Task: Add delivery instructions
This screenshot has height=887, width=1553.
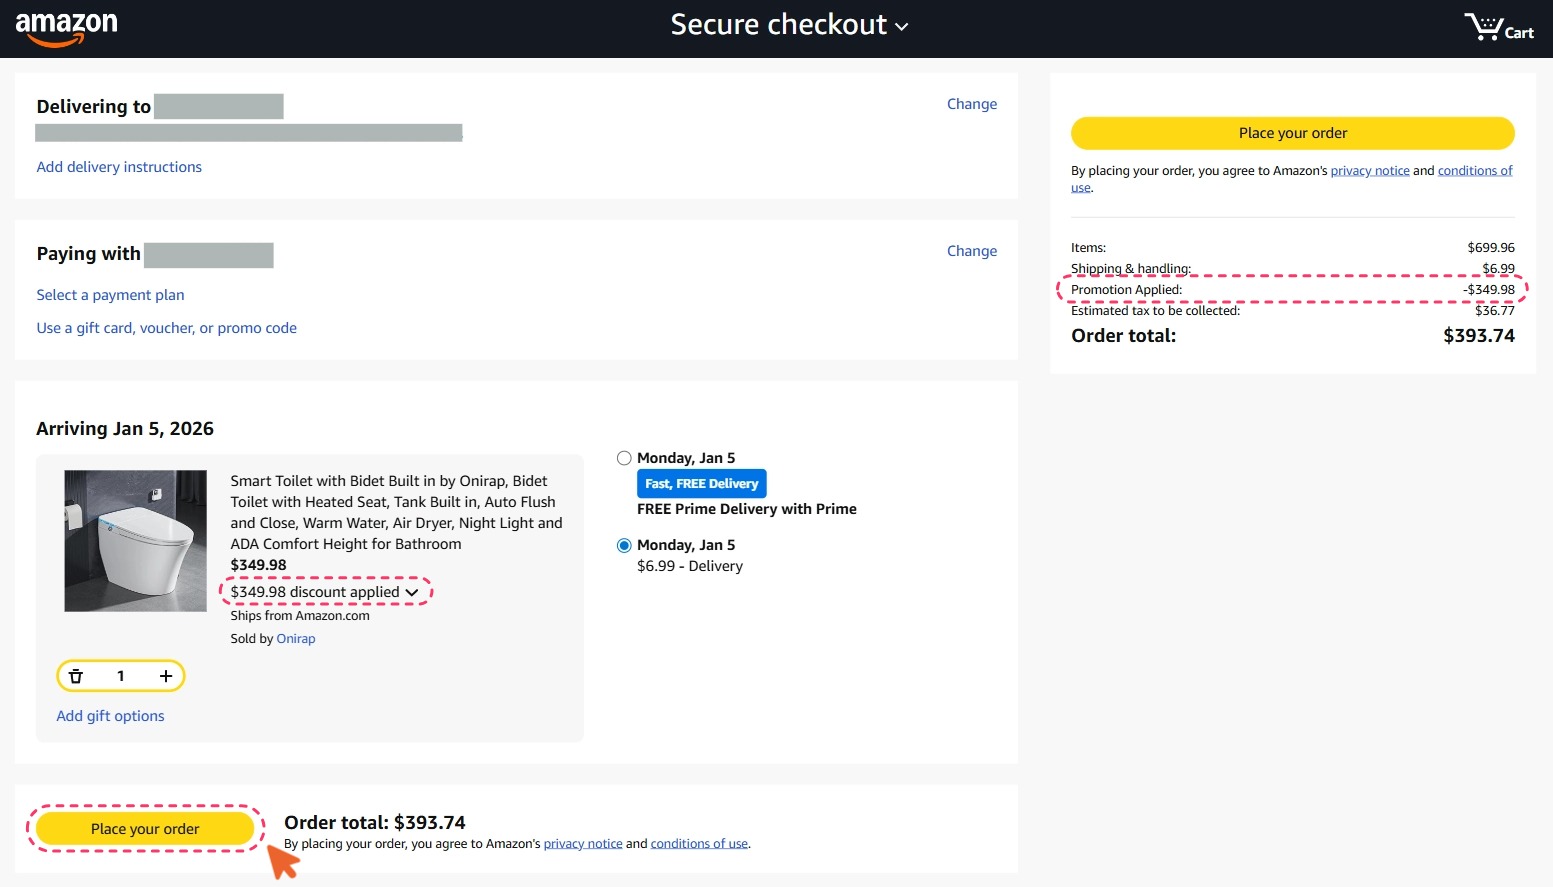Action: click(119, 167)
